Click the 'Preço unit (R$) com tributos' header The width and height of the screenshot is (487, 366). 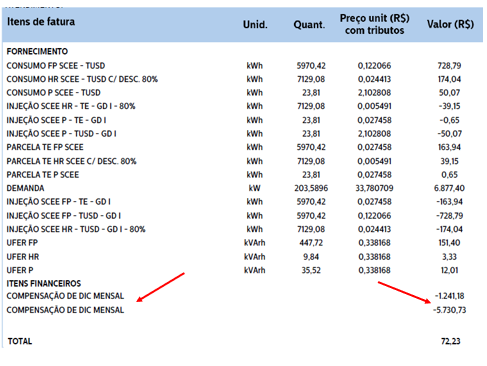(x=374, y=24)
